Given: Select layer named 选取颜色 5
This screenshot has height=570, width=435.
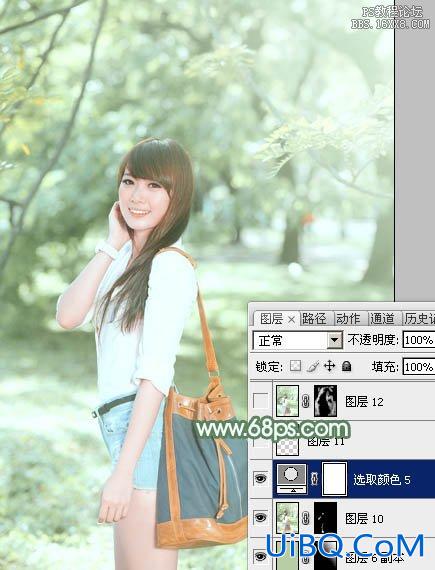Looking at the screenshot, I should pos(382,479).
